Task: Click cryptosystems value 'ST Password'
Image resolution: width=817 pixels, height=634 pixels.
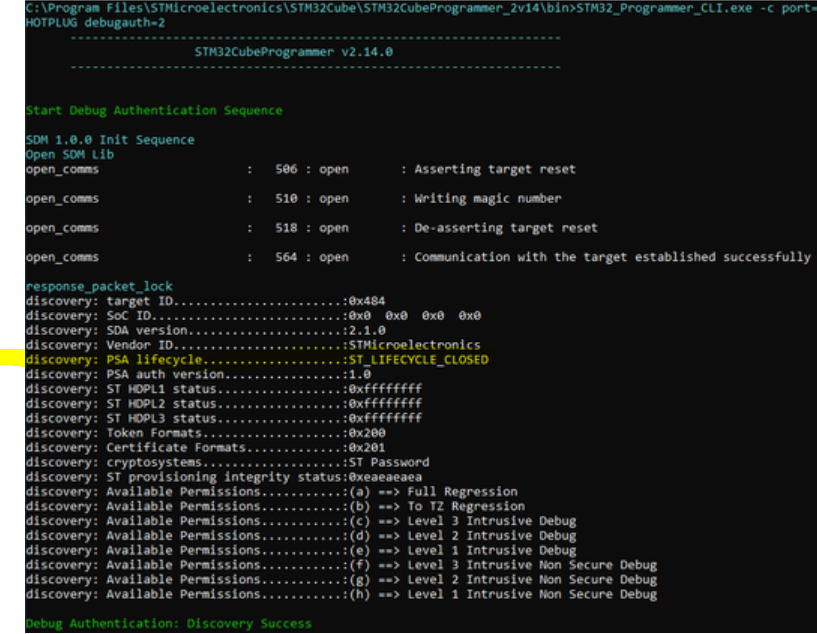Action: 389,462
